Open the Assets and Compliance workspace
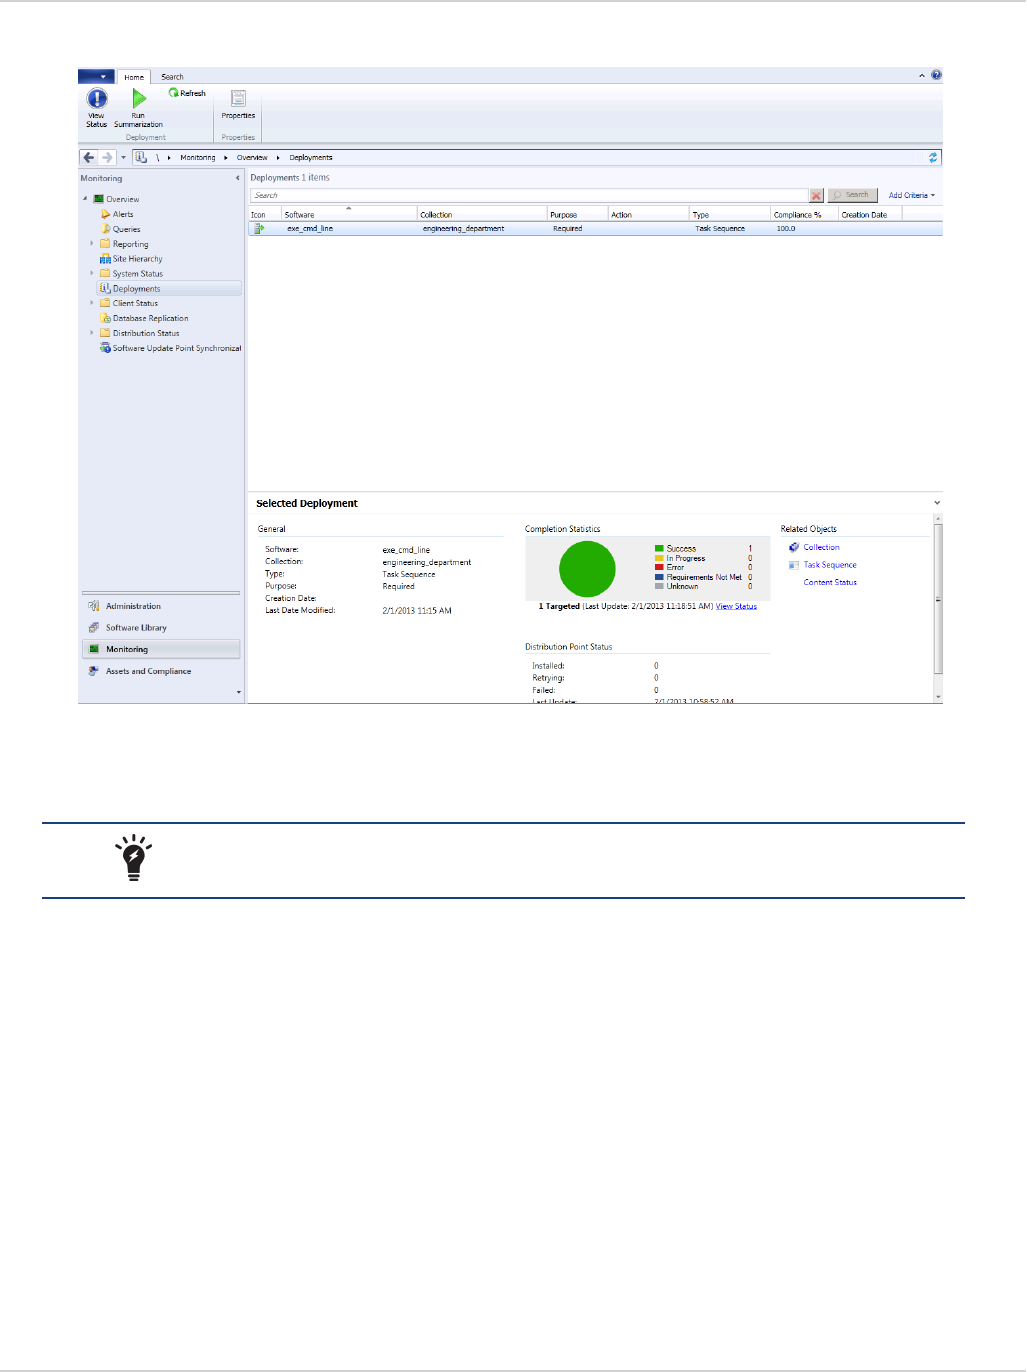The image size is (1027, 1372). pos(161,671)
